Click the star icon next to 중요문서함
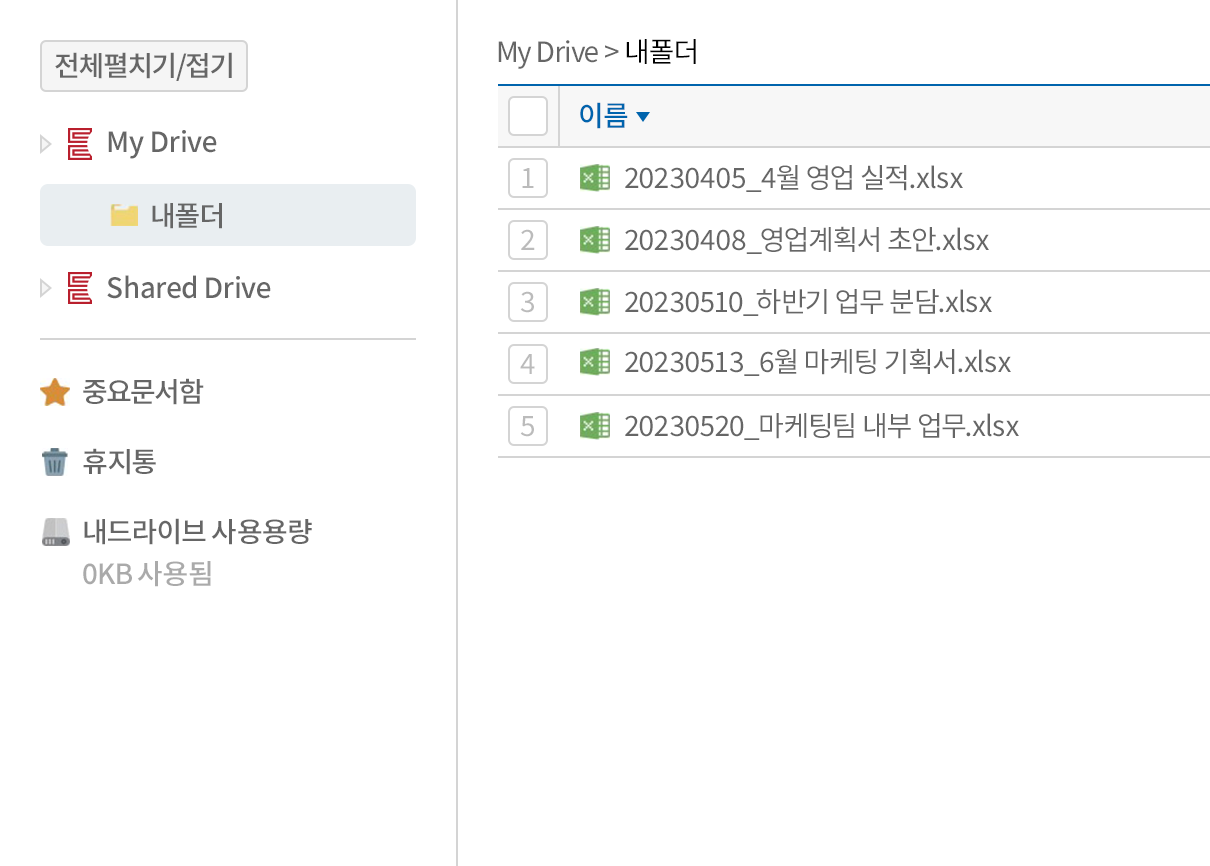The image size is (1210, 866). [54, 392]
